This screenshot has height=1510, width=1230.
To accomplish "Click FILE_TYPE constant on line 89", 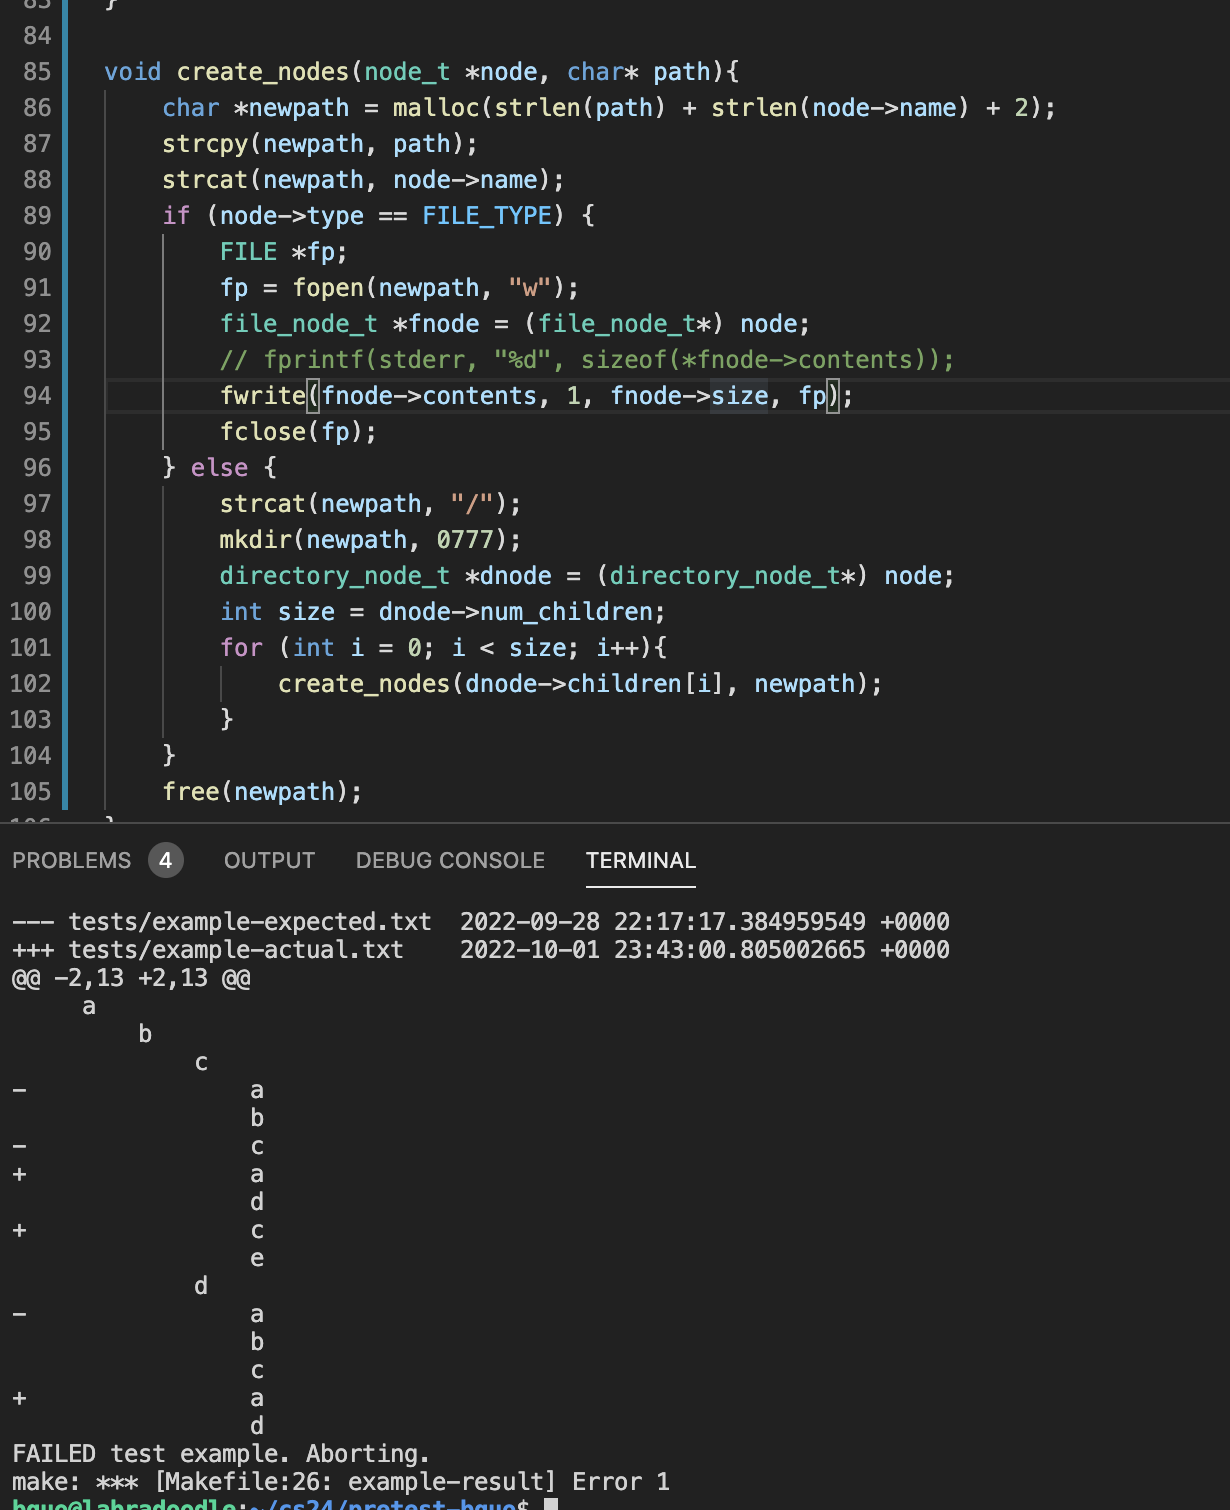I will pyautogui.click(x=486, y=216).
